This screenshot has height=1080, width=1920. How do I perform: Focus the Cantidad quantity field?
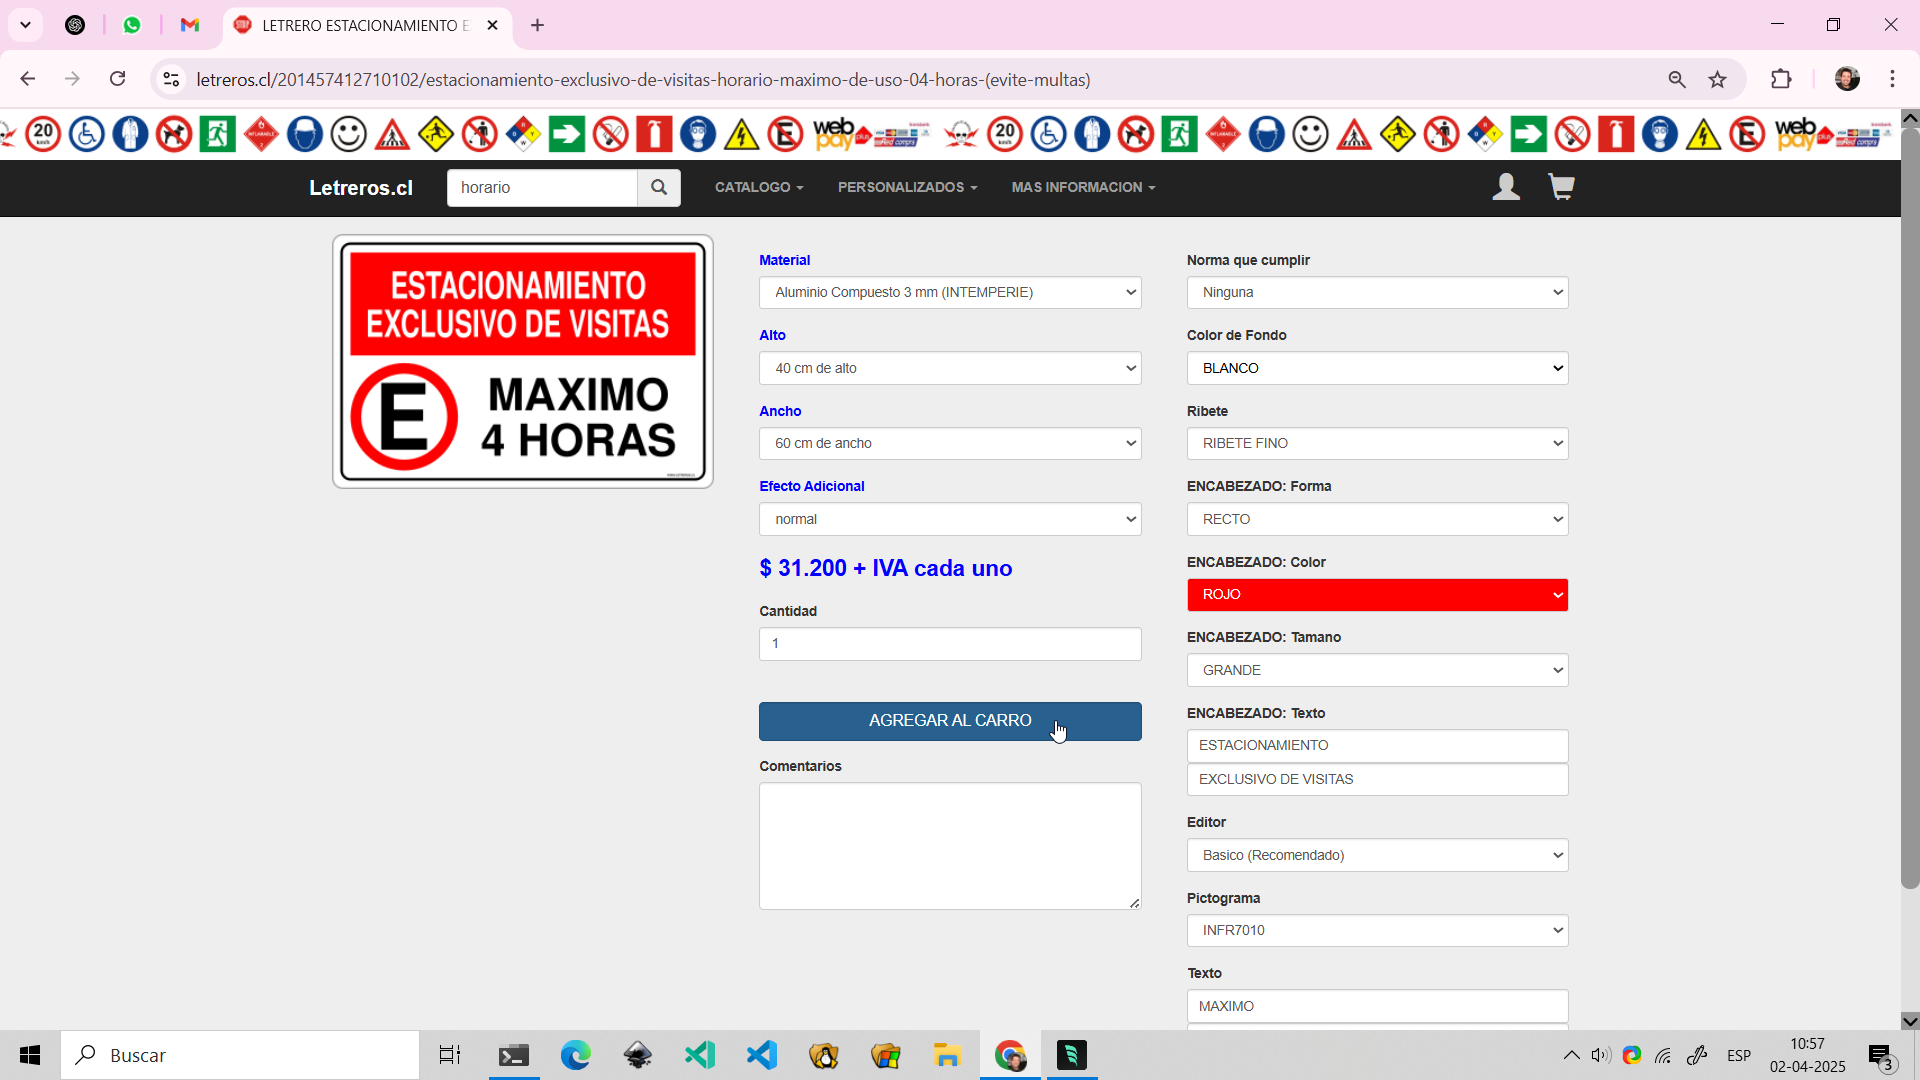point(950,644)
